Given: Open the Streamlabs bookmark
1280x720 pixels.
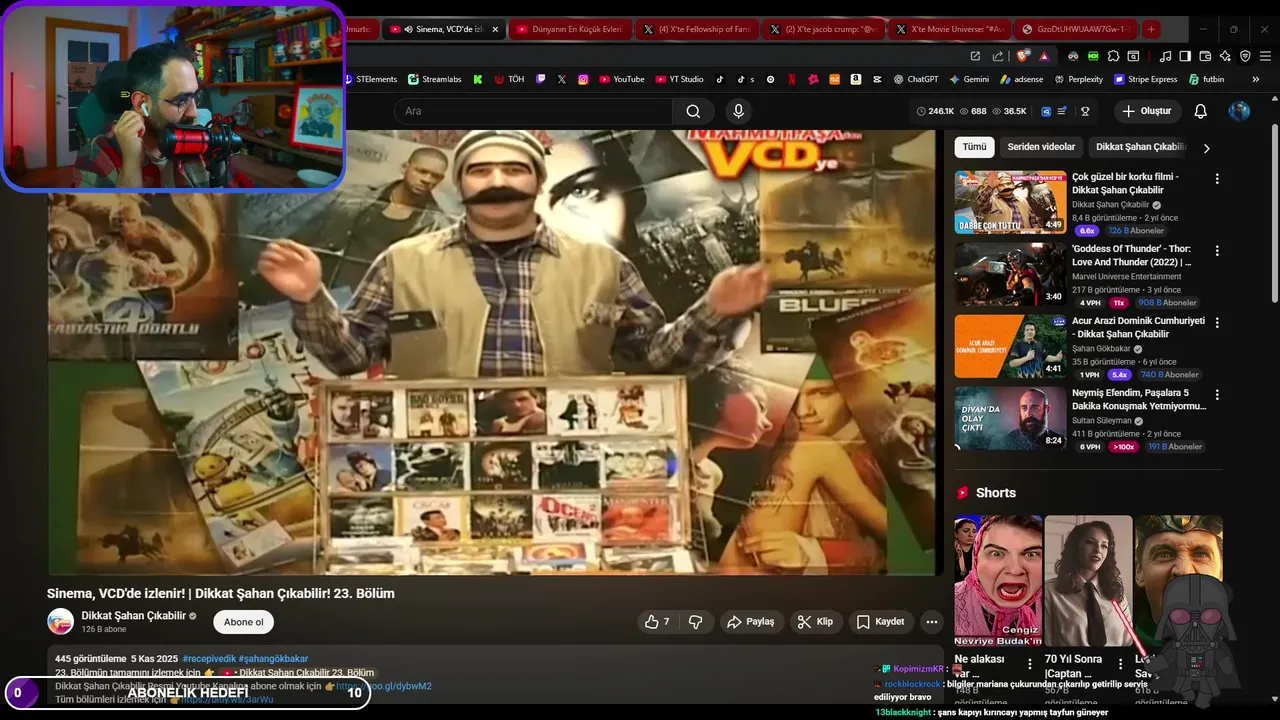Looking at the screenshot, I should click(x=434, y=79).
